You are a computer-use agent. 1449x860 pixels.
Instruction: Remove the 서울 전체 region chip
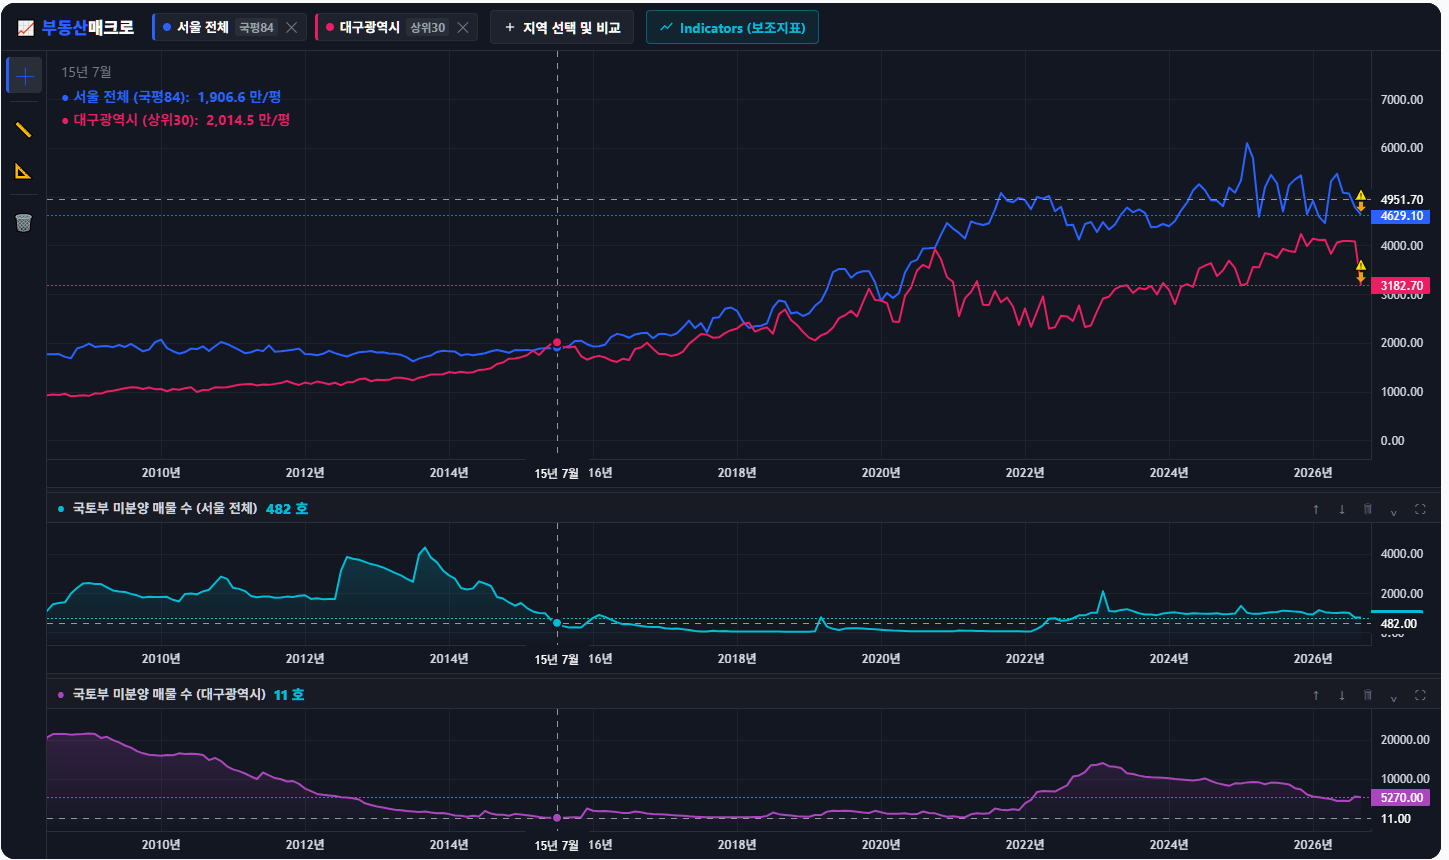(292, 28)
